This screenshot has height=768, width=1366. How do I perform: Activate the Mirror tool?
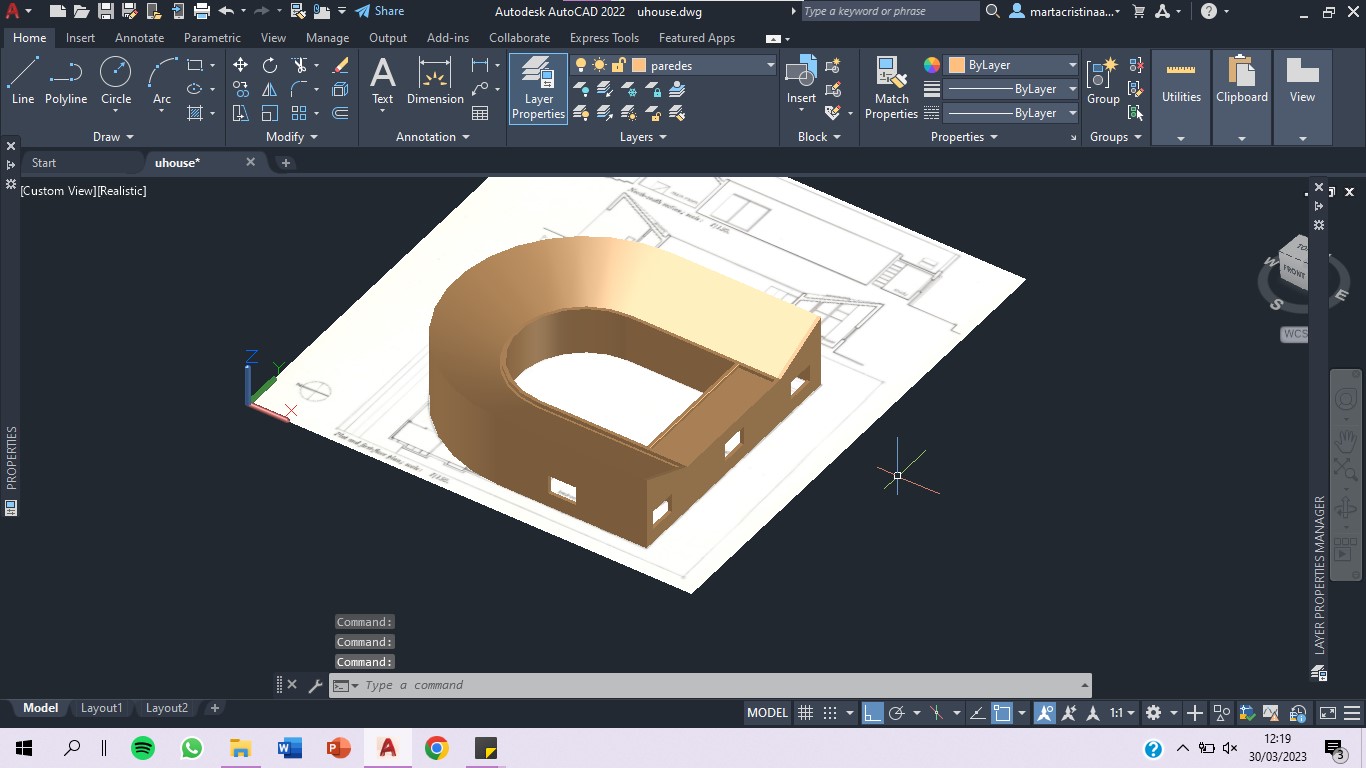coord(270,89)
